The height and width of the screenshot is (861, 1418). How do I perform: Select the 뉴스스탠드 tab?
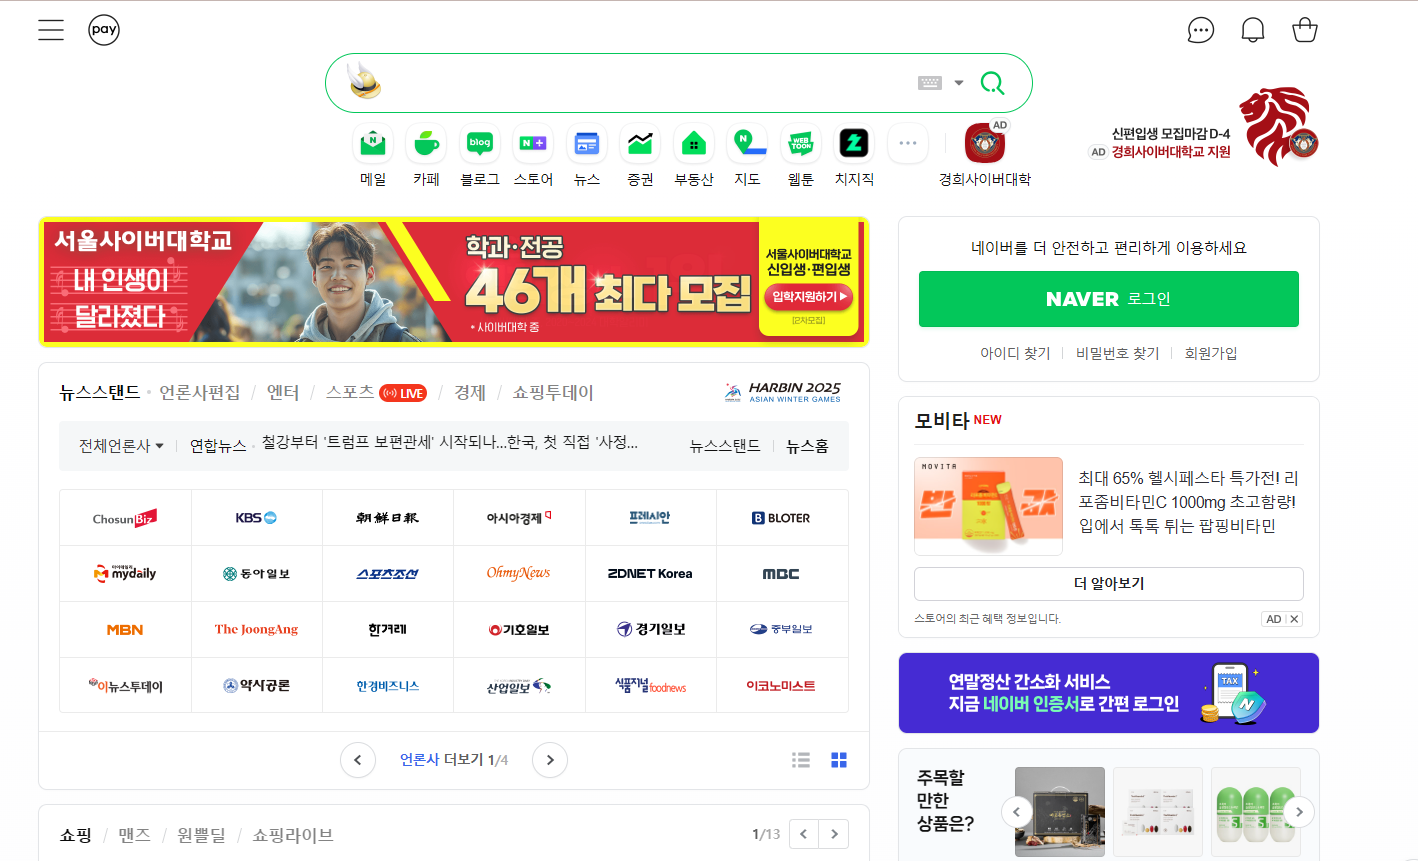99,392
